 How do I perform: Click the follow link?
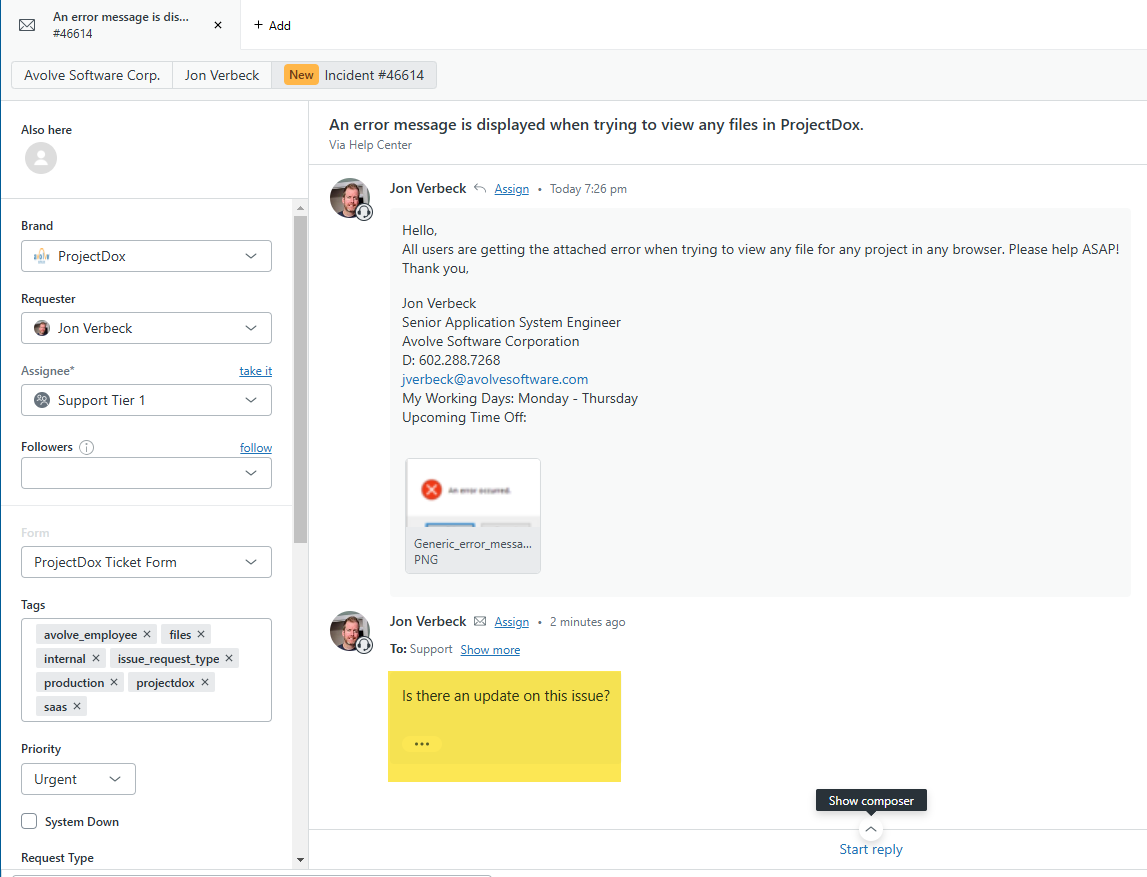click(x=256, y=448)
